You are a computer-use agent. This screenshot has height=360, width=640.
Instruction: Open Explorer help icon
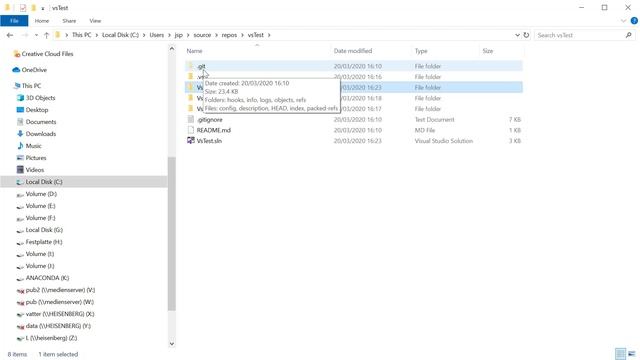634,21
